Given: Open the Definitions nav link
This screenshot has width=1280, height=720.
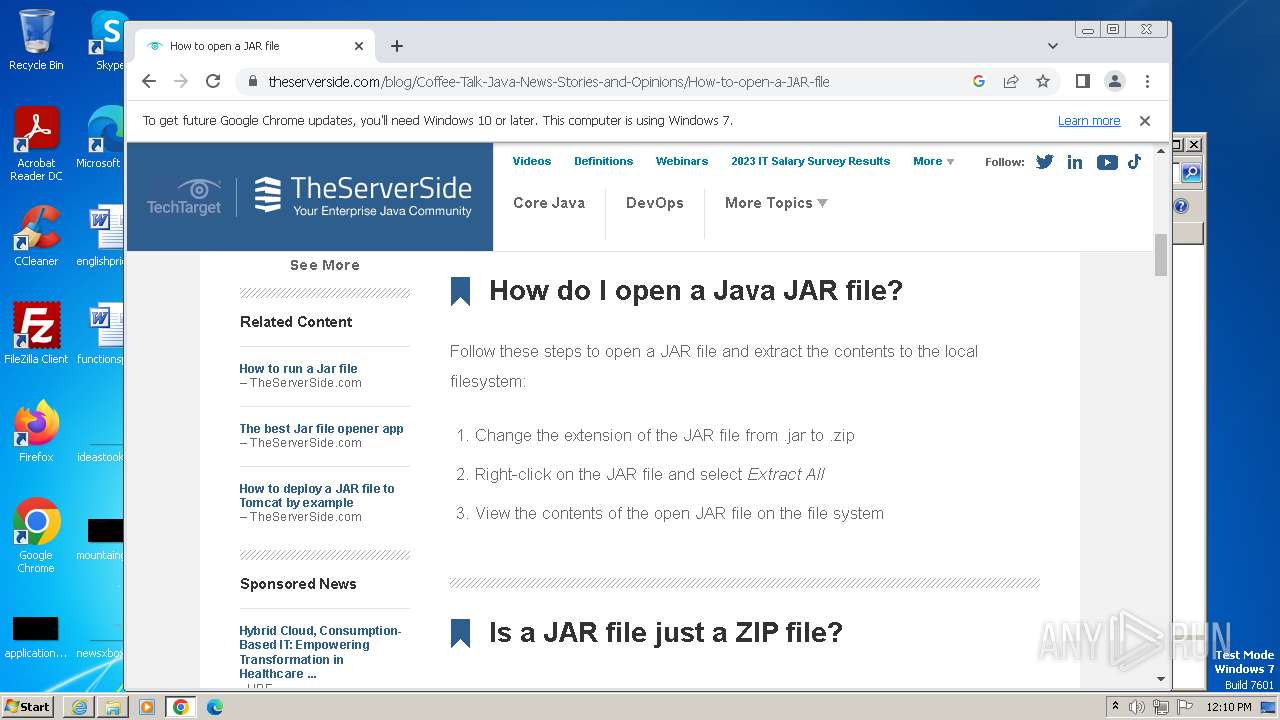Looking at the screenshot, I should (603, 161).
